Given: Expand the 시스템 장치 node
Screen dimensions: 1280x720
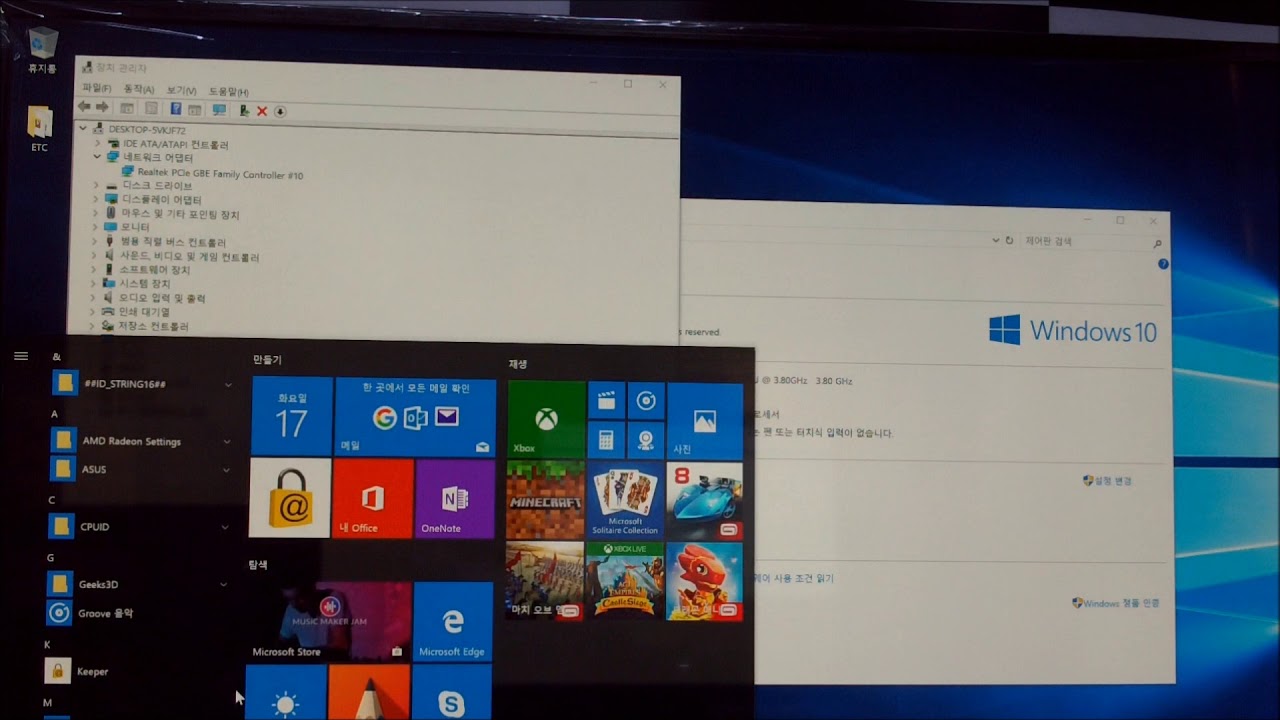Looking at the screenshot, I should click(94, 283).
